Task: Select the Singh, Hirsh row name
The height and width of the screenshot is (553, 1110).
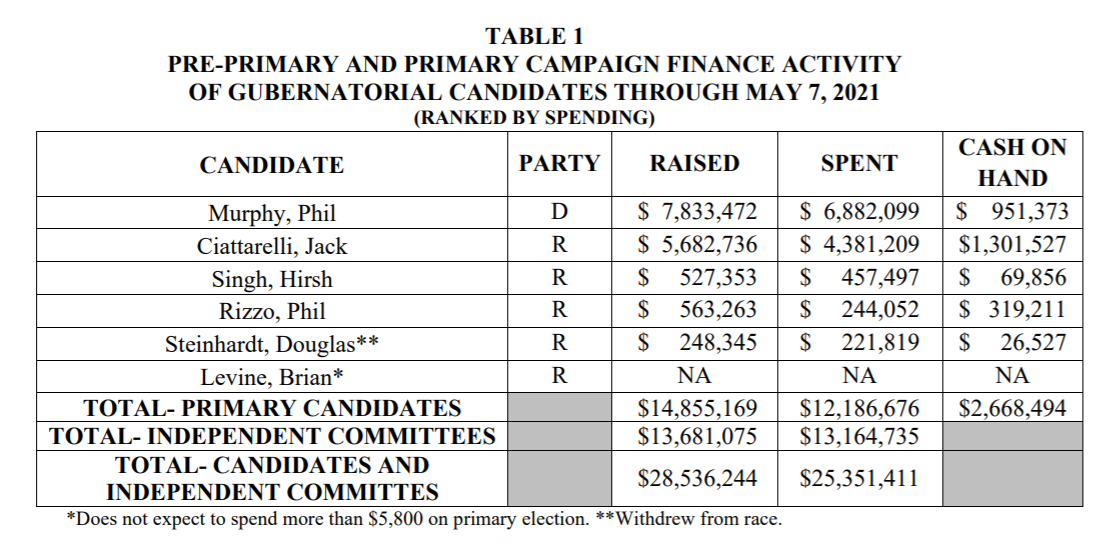Action: [272, 278]
